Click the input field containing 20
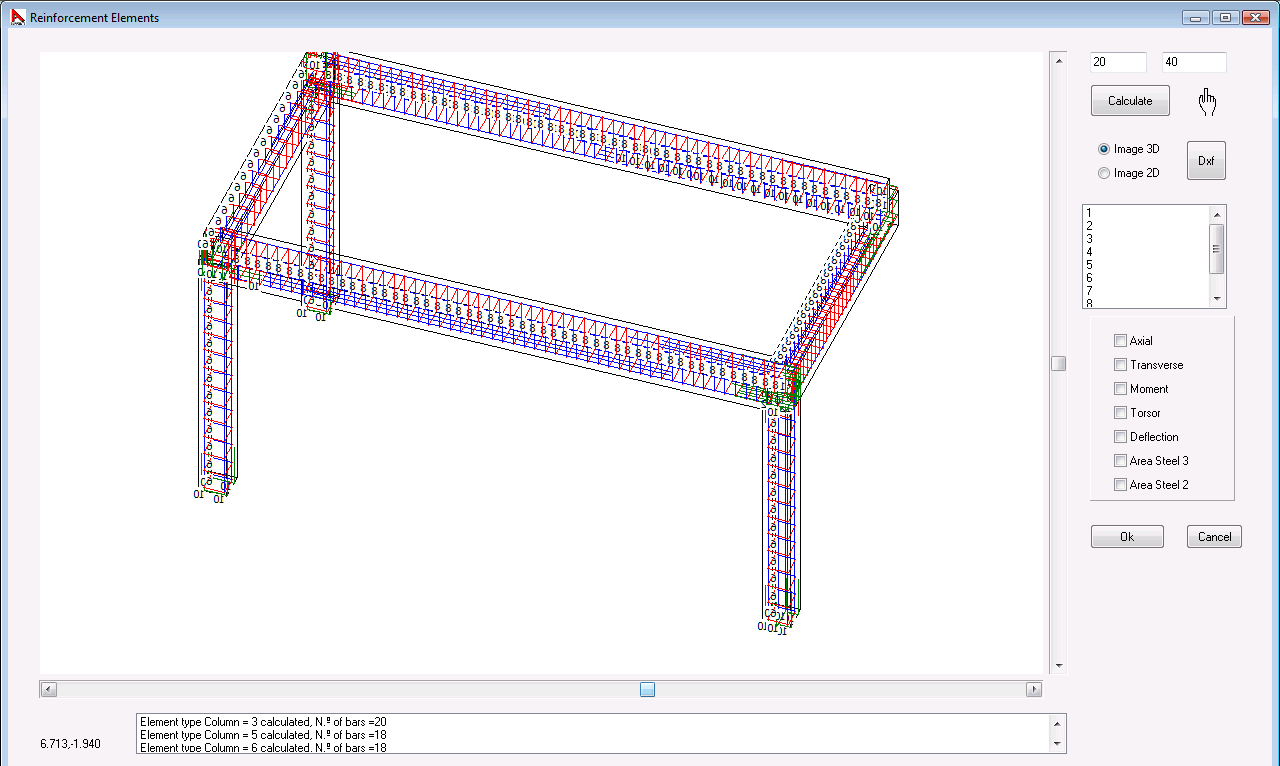Viewport: 1280px width, 766px height. coord(1118,62)
